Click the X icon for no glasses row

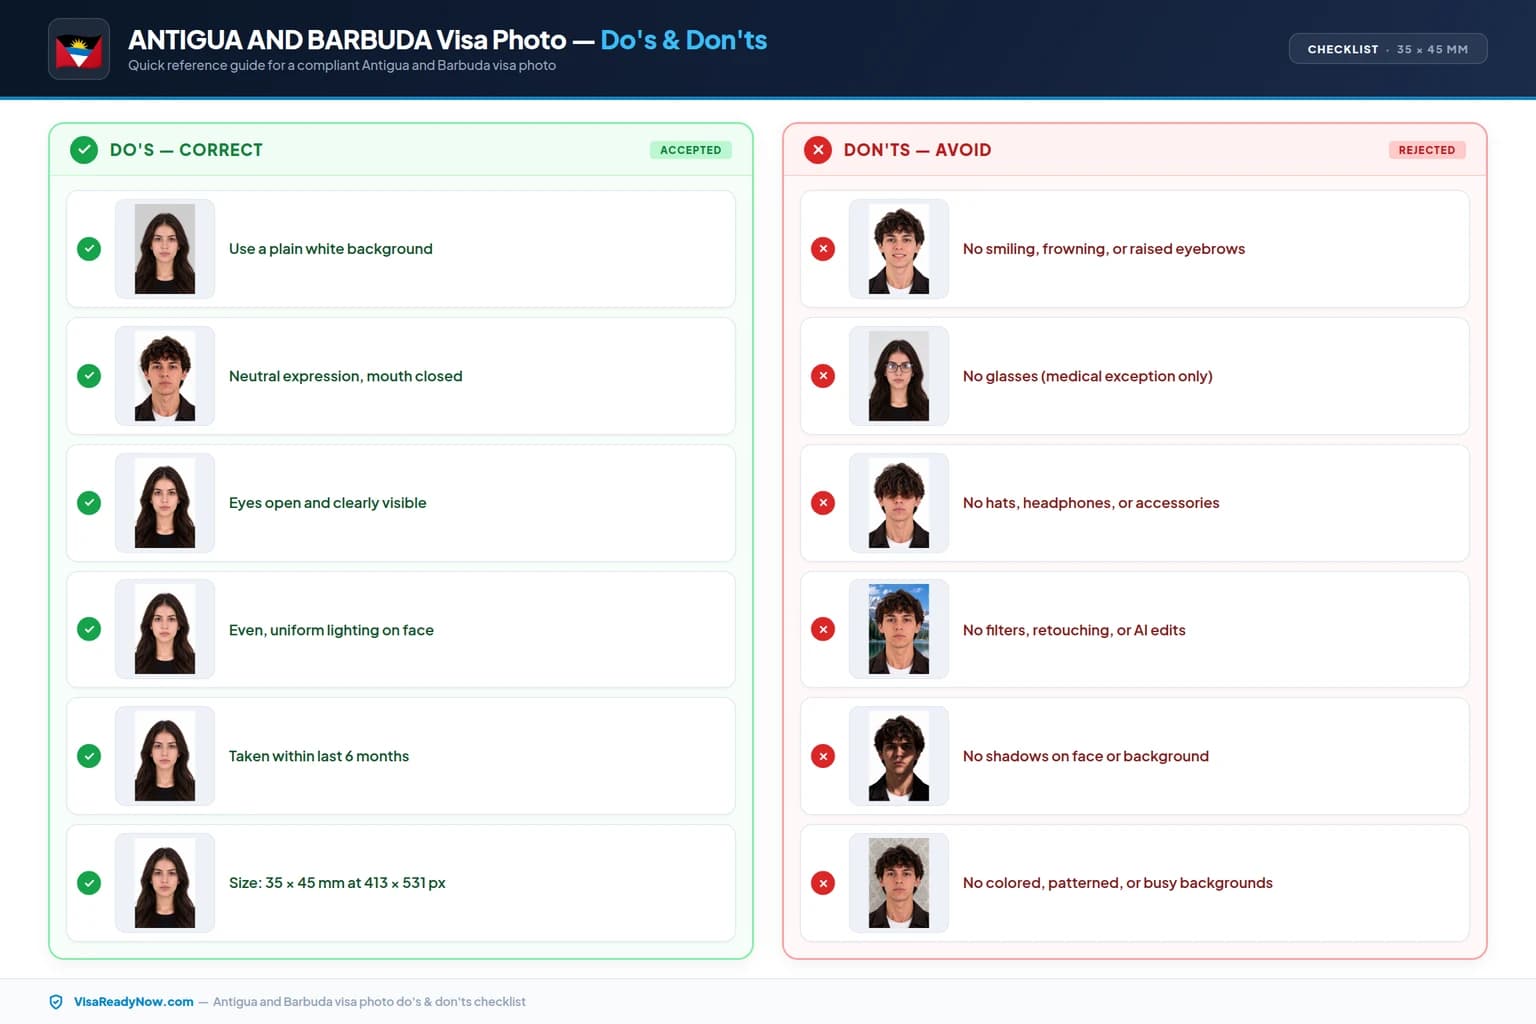823,376
